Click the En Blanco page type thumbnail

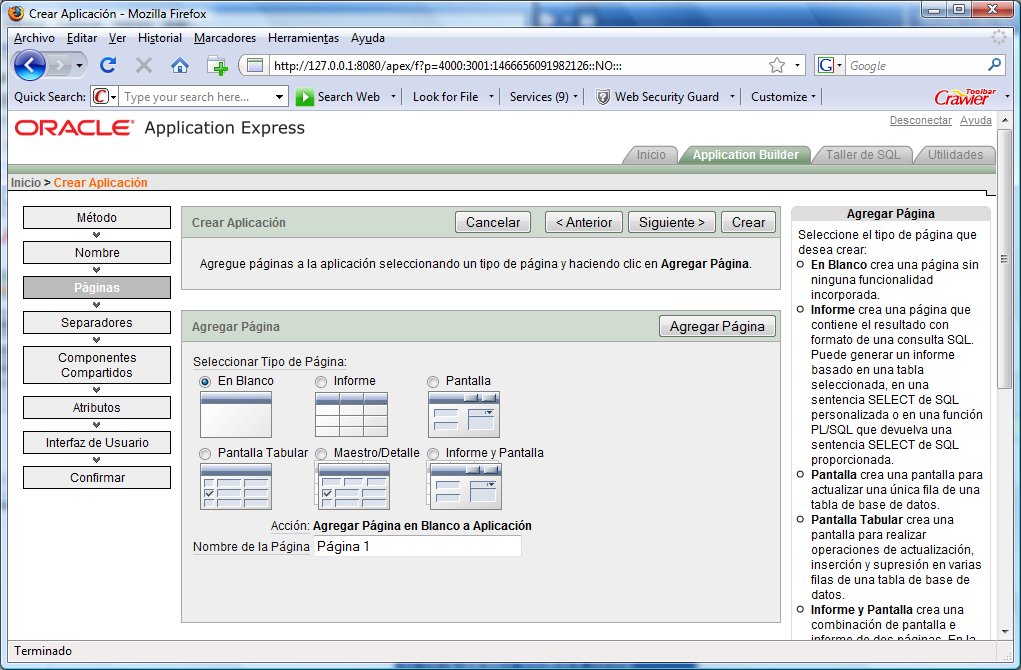pos(236,415)
